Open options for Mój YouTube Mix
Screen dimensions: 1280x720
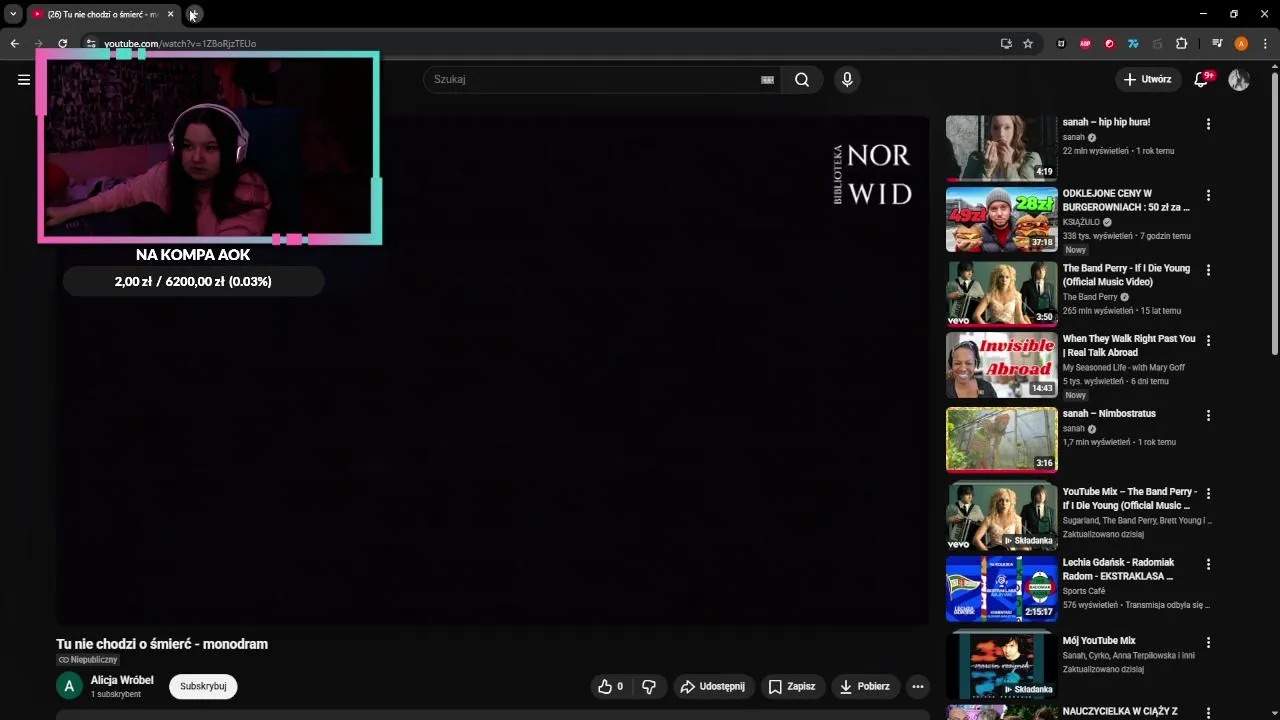[1208, 642]
